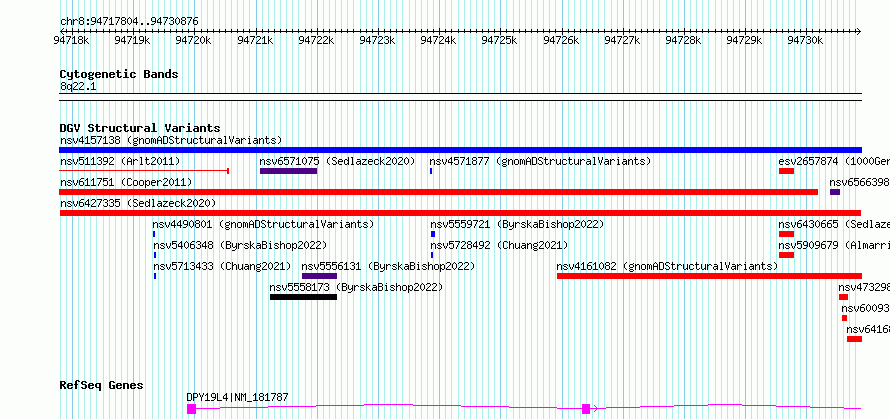890x419 pixels.
Task: Open the nsv4490801 (gnomADStructuralVariants) label
Action: point(263,224)
